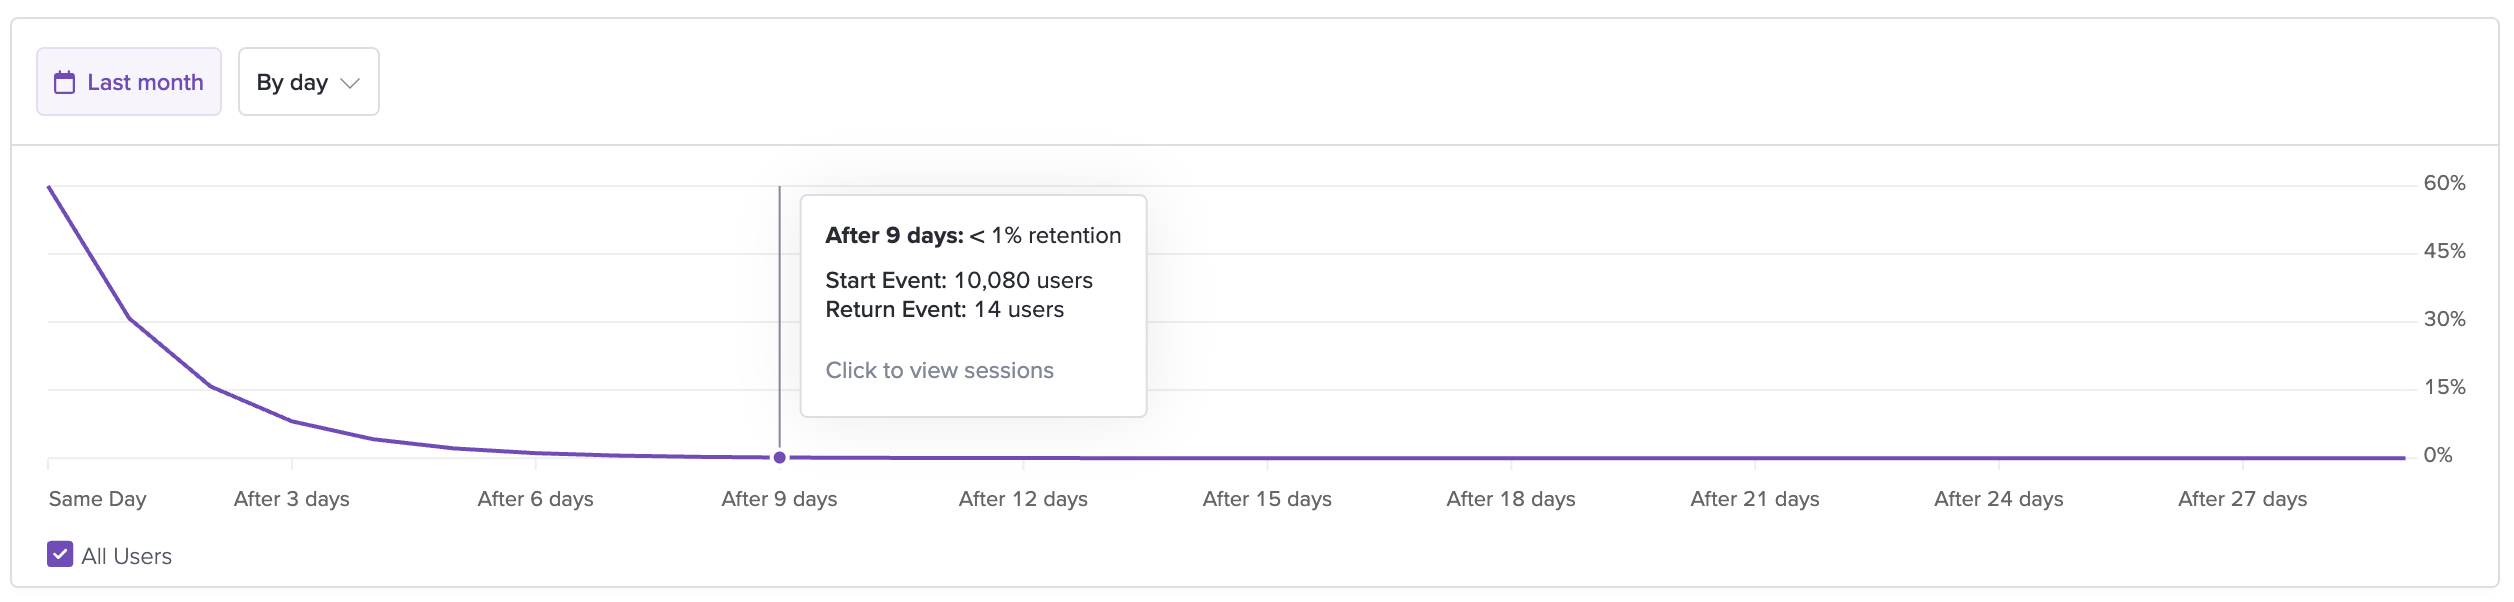Click the Same Day axis label
2514x602 pixels.
tap(97, 499)
